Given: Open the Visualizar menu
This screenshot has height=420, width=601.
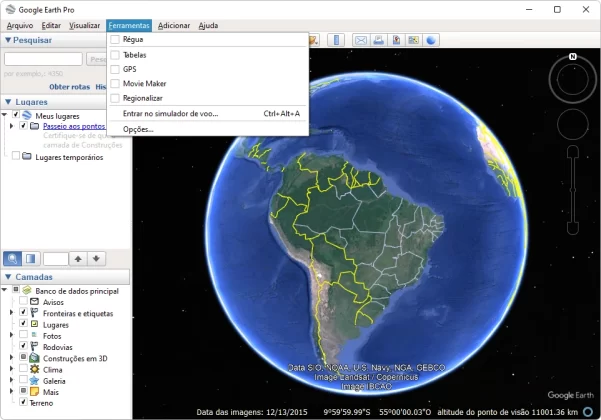Looking at the screenshot, I should [x=84, y=26].
